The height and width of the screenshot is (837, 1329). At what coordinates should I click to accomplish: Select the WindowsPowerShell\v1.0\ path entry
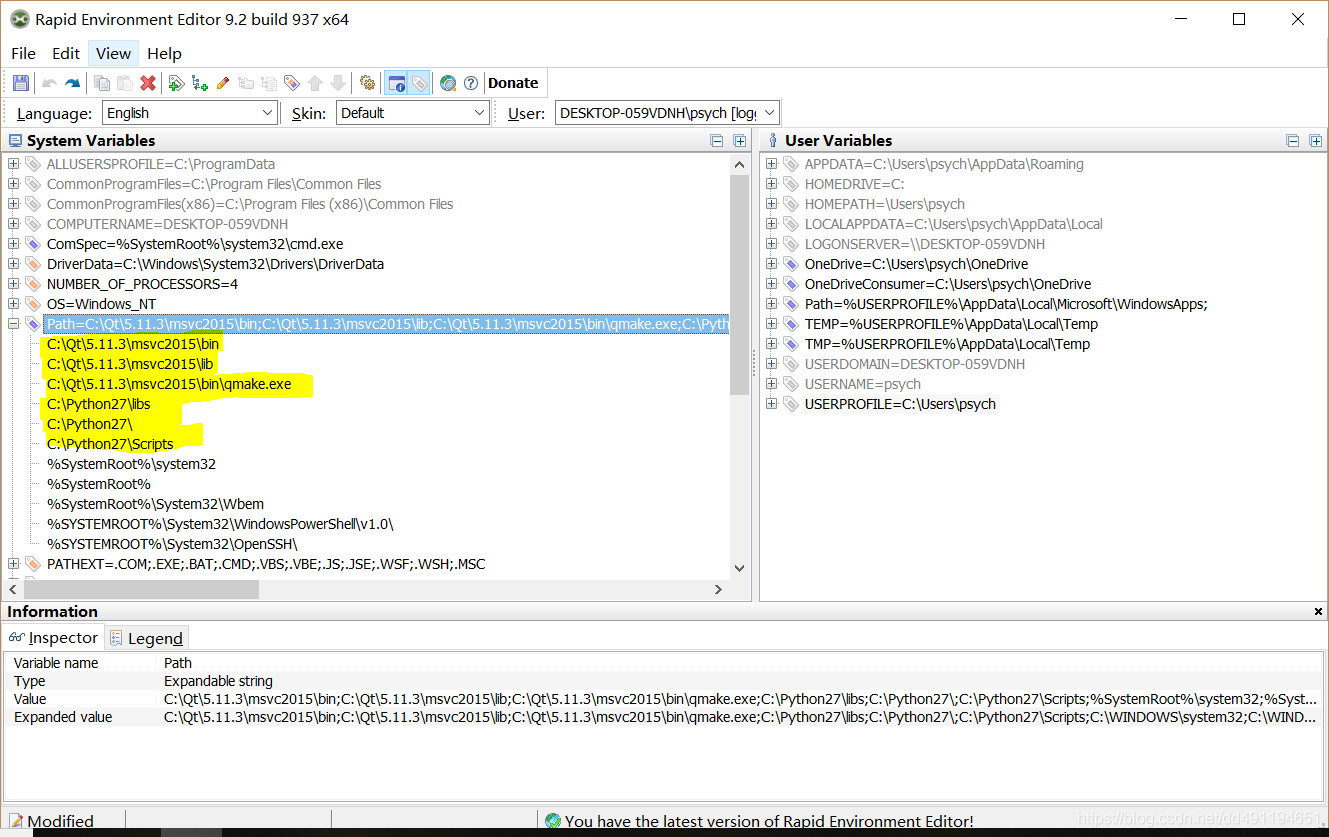[x=220, y=524]
